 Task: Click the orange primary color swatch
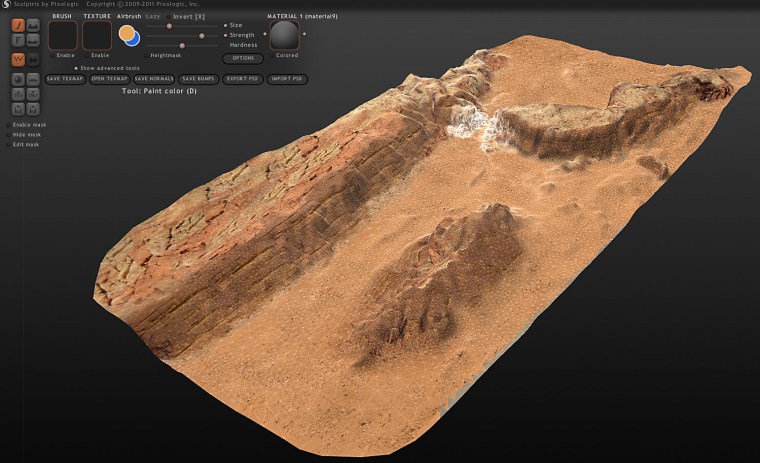pos(126,33)
